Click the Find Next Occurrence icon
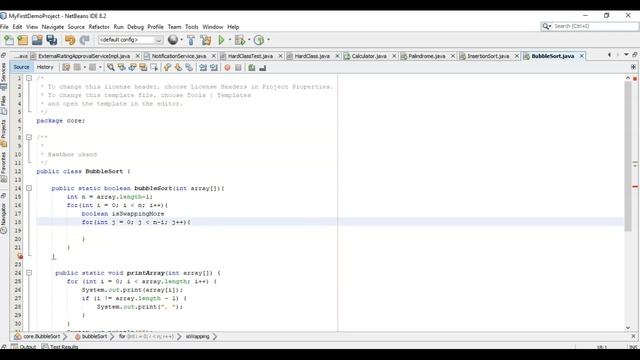 (x=132, y=67)
